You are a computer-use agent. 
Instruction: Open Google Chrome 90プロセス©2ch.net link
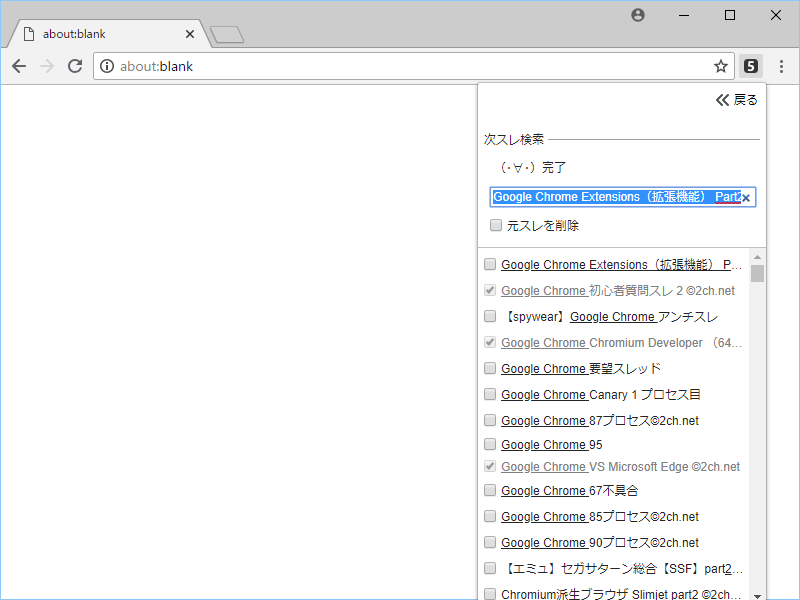point(600,543)
